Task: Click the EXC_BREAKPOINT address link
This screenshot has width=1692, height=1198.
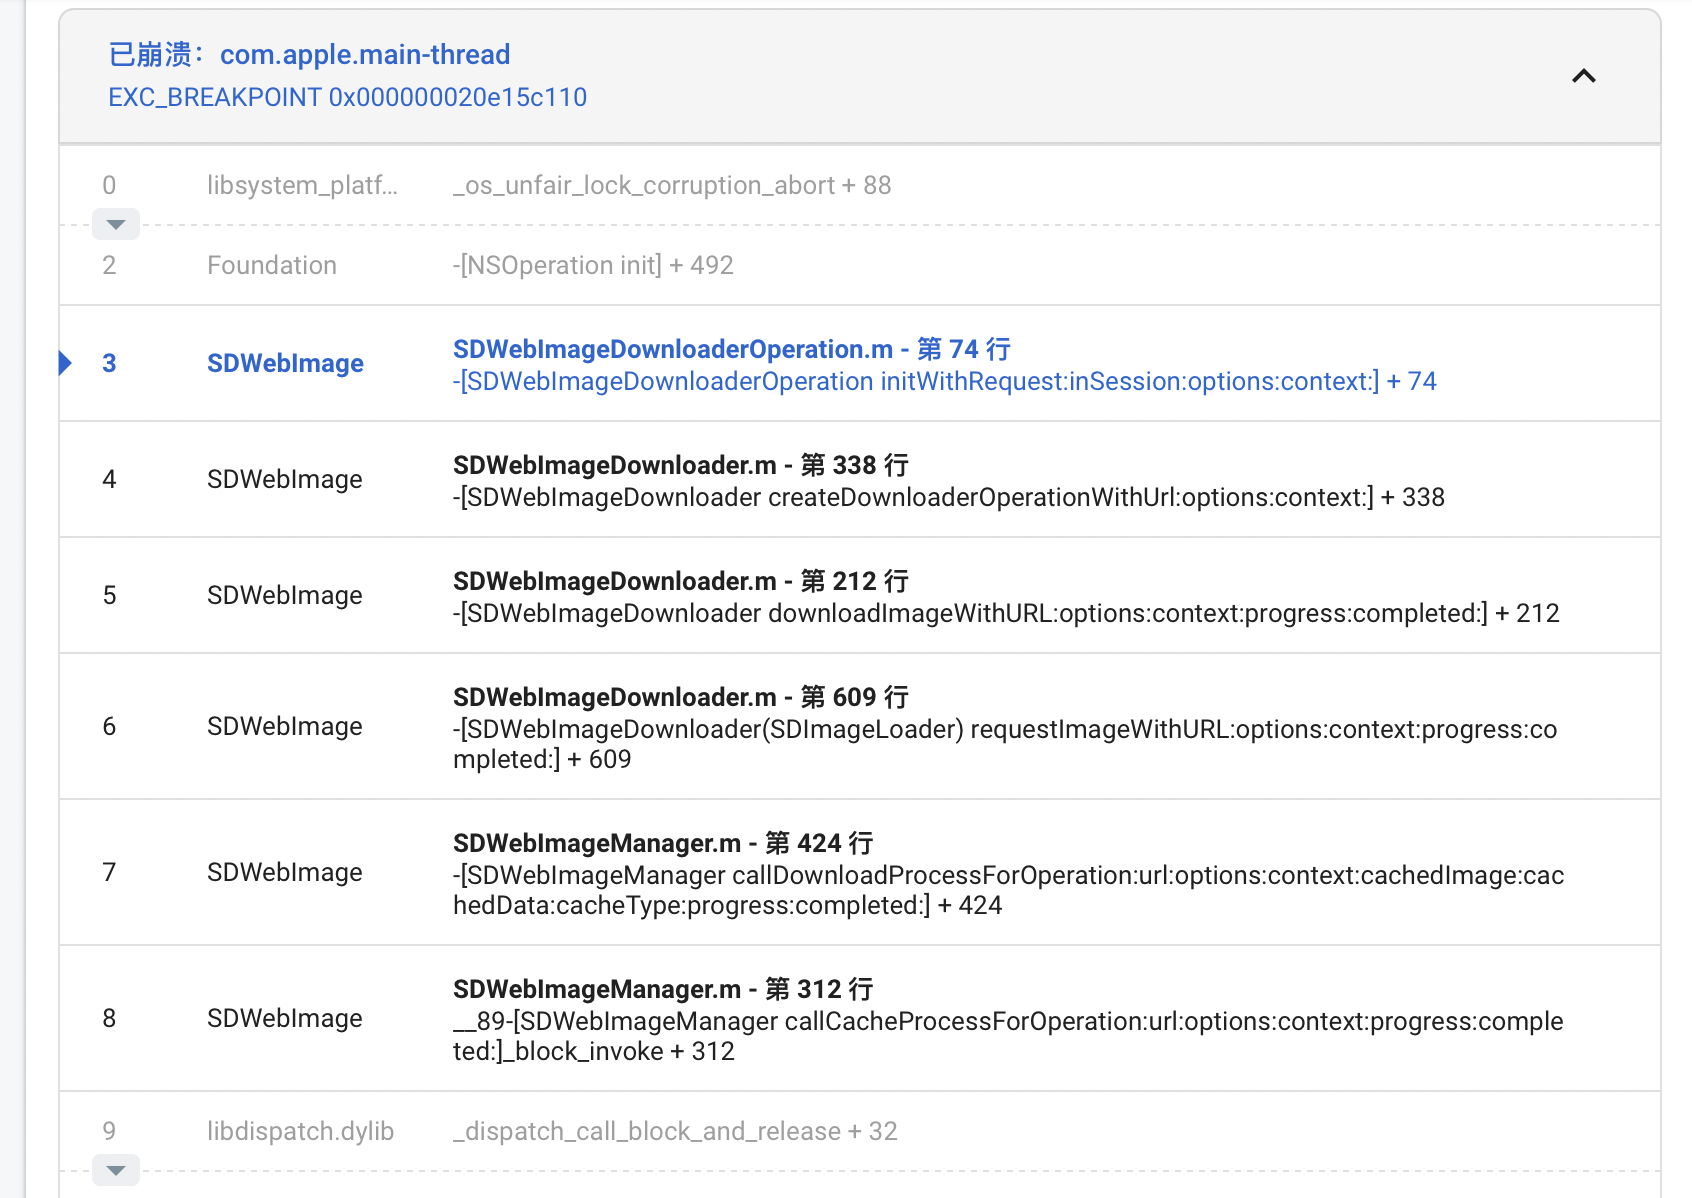Action: (348, 97)
